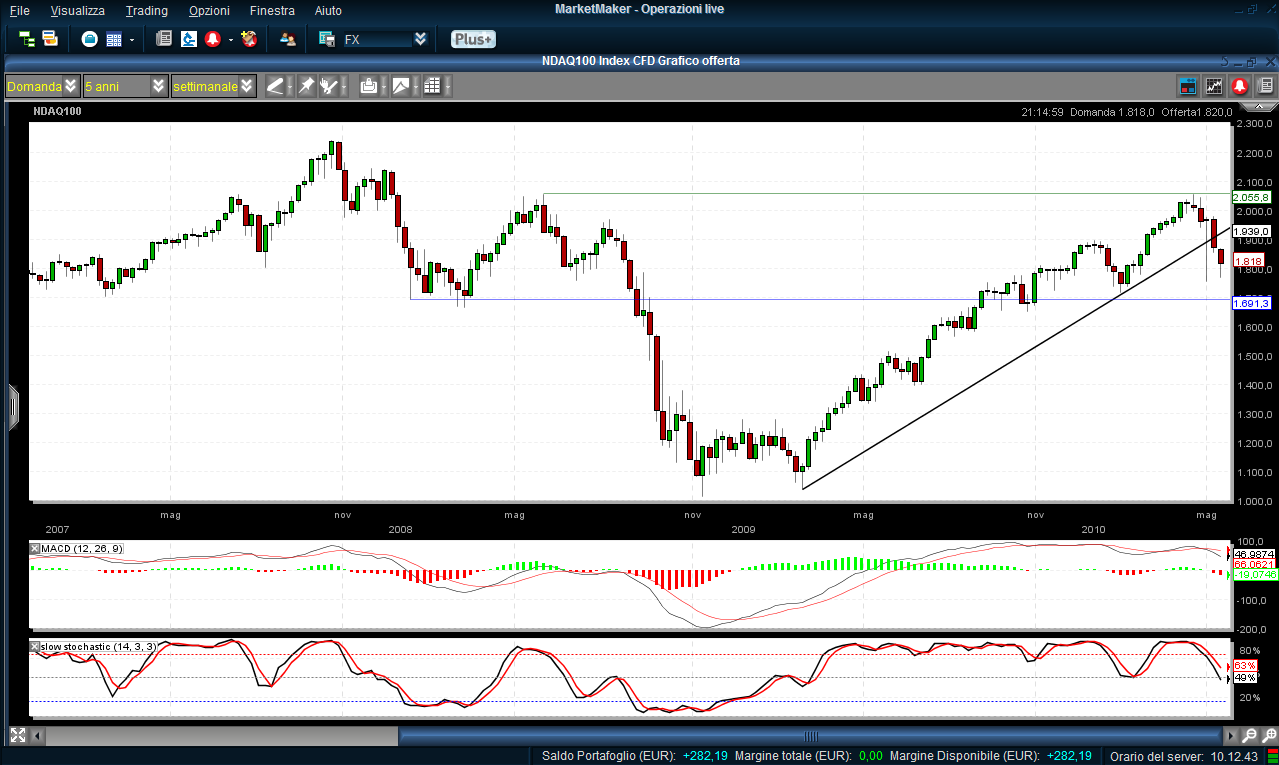Open the chart type icon at top right
The width and height of the screenshot is (1279, 765).
[1214, 86]
